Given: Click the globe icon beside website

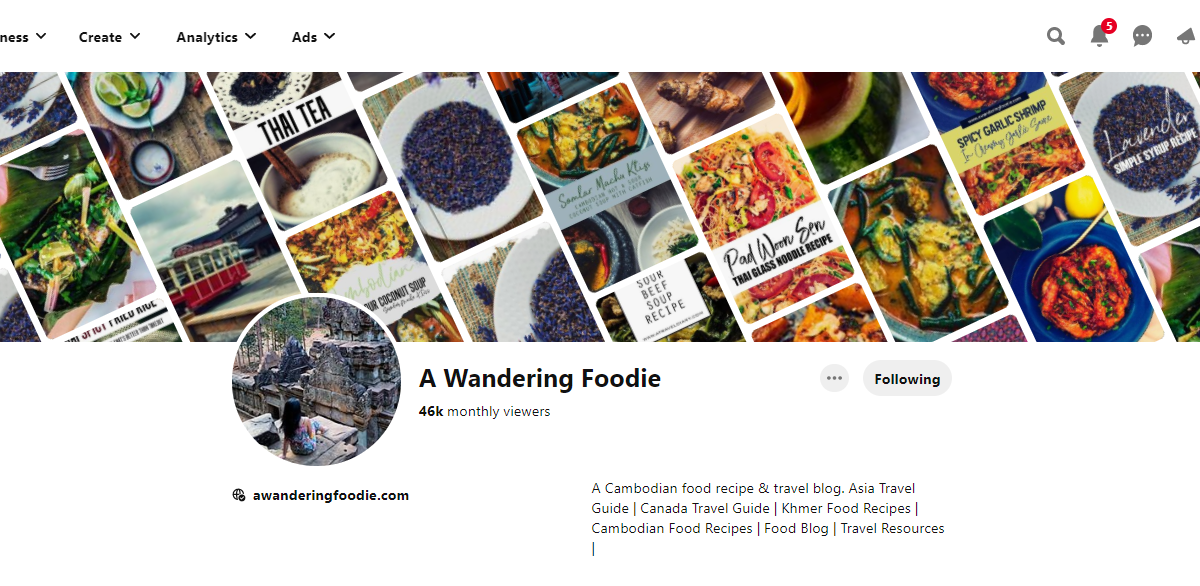Looking at the screenshot, I should tap(239, 495).
